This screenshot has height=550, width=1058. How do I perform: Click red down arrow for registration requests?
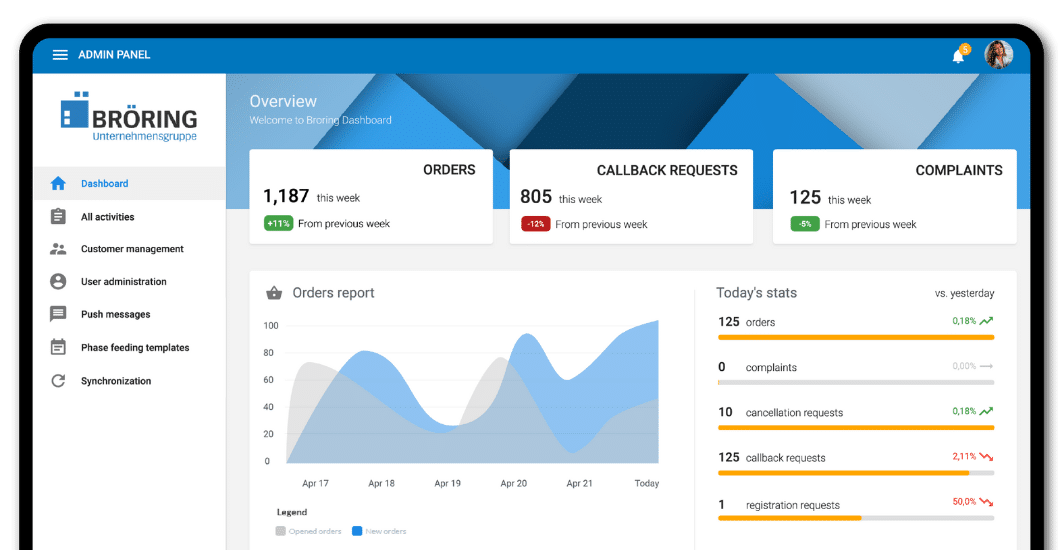click(x=986, y=501)
